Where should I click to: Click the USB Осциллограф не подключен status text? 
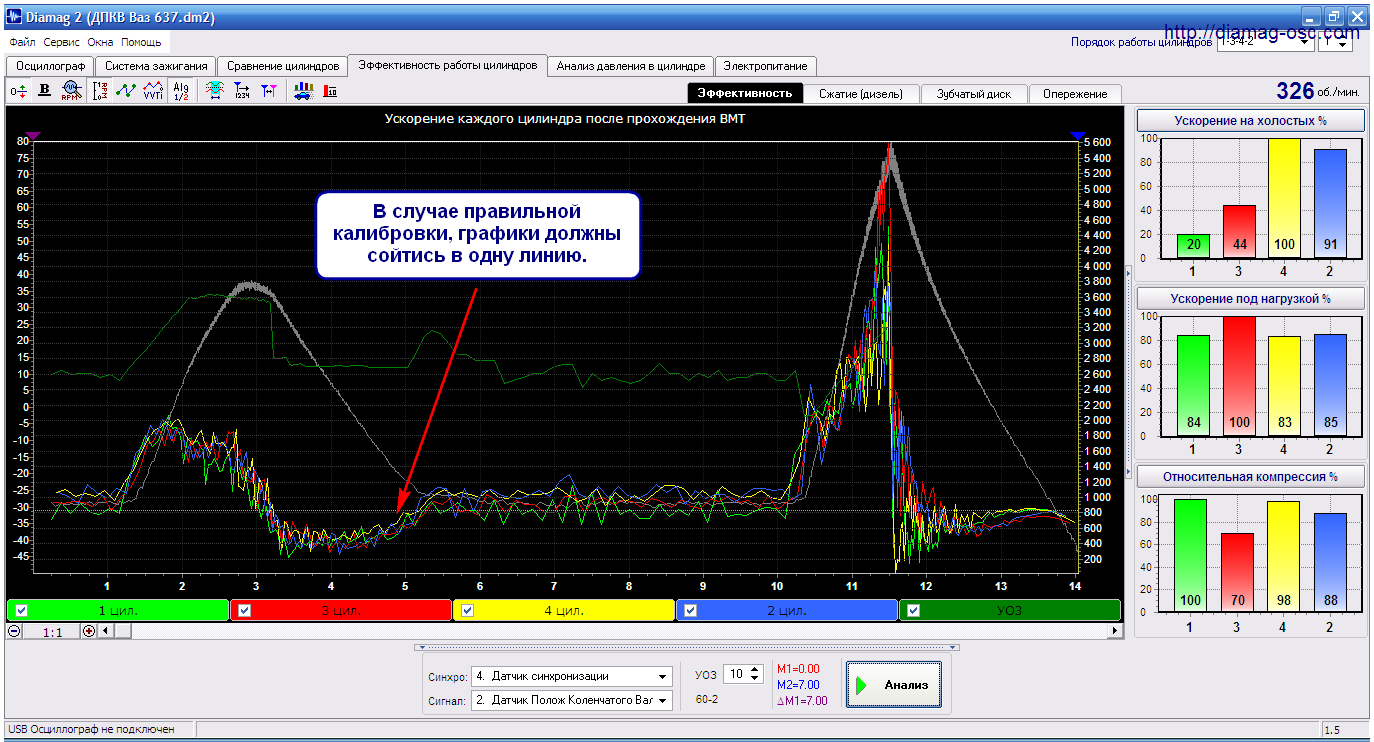click(x=91, y=730)
